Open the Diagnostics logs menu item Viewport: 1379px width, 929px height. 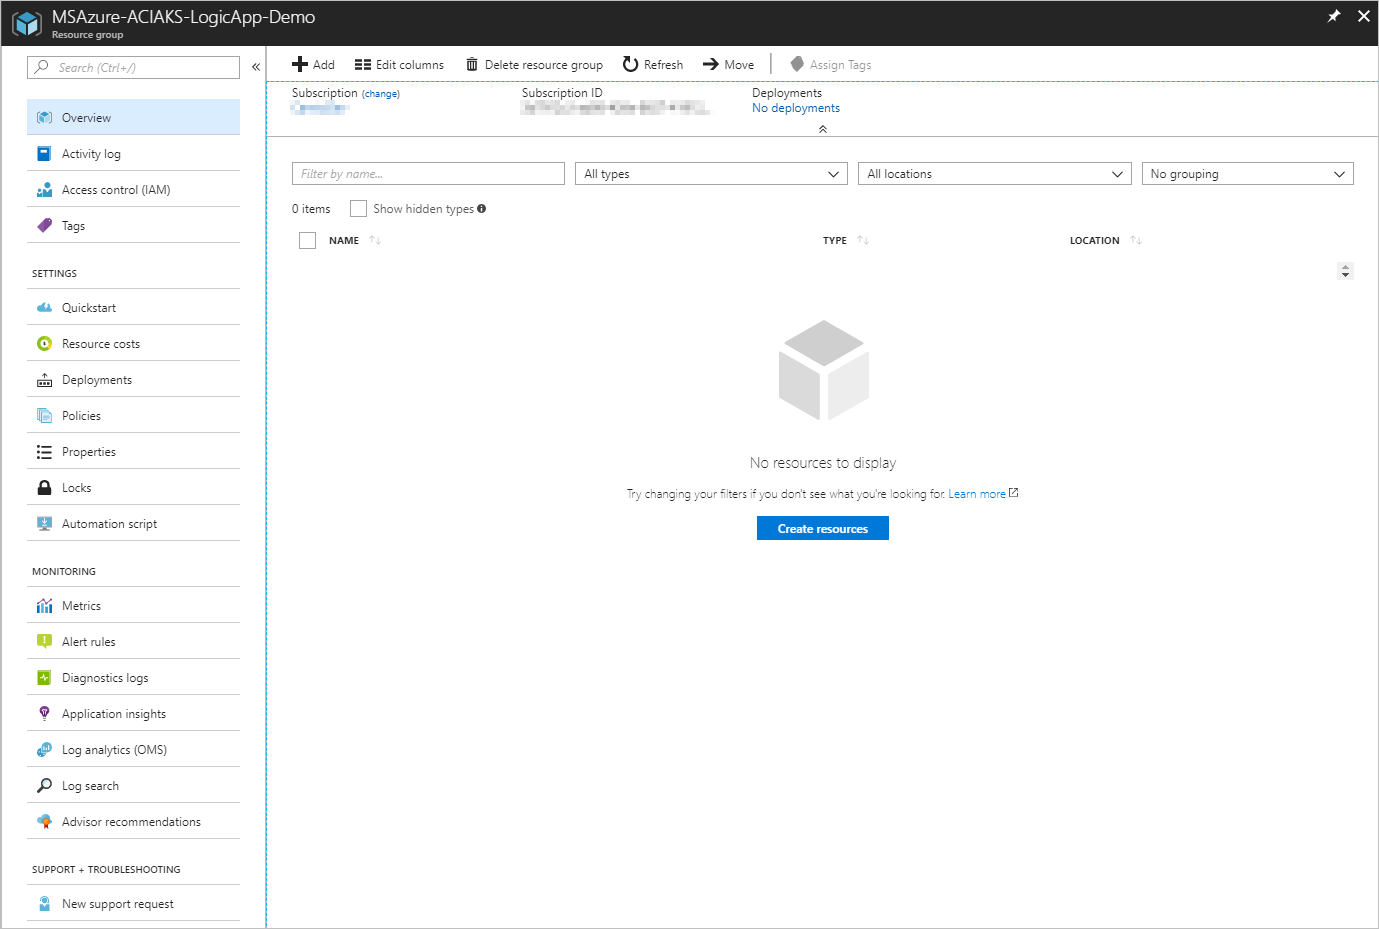pyautogui.click(x=133, y=678)
